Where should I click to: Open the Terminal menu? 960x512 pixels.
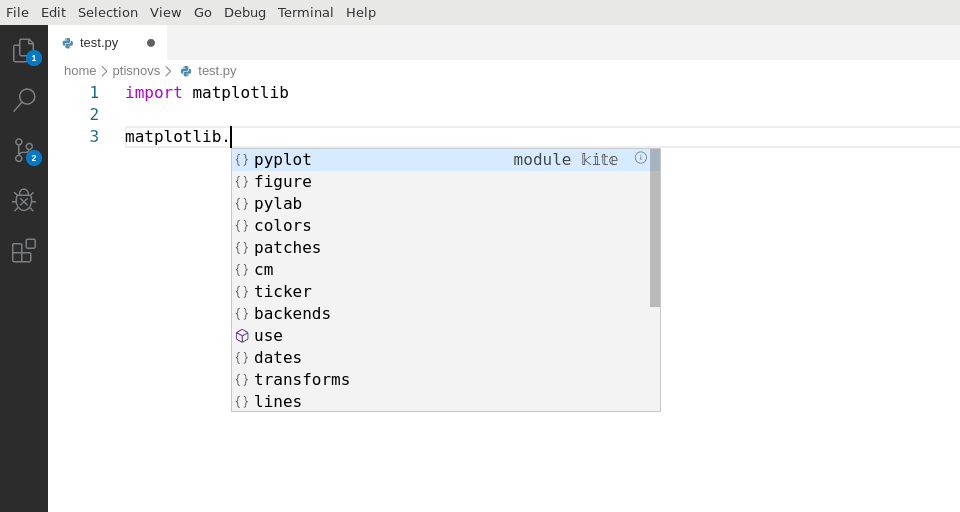(306, 12)
